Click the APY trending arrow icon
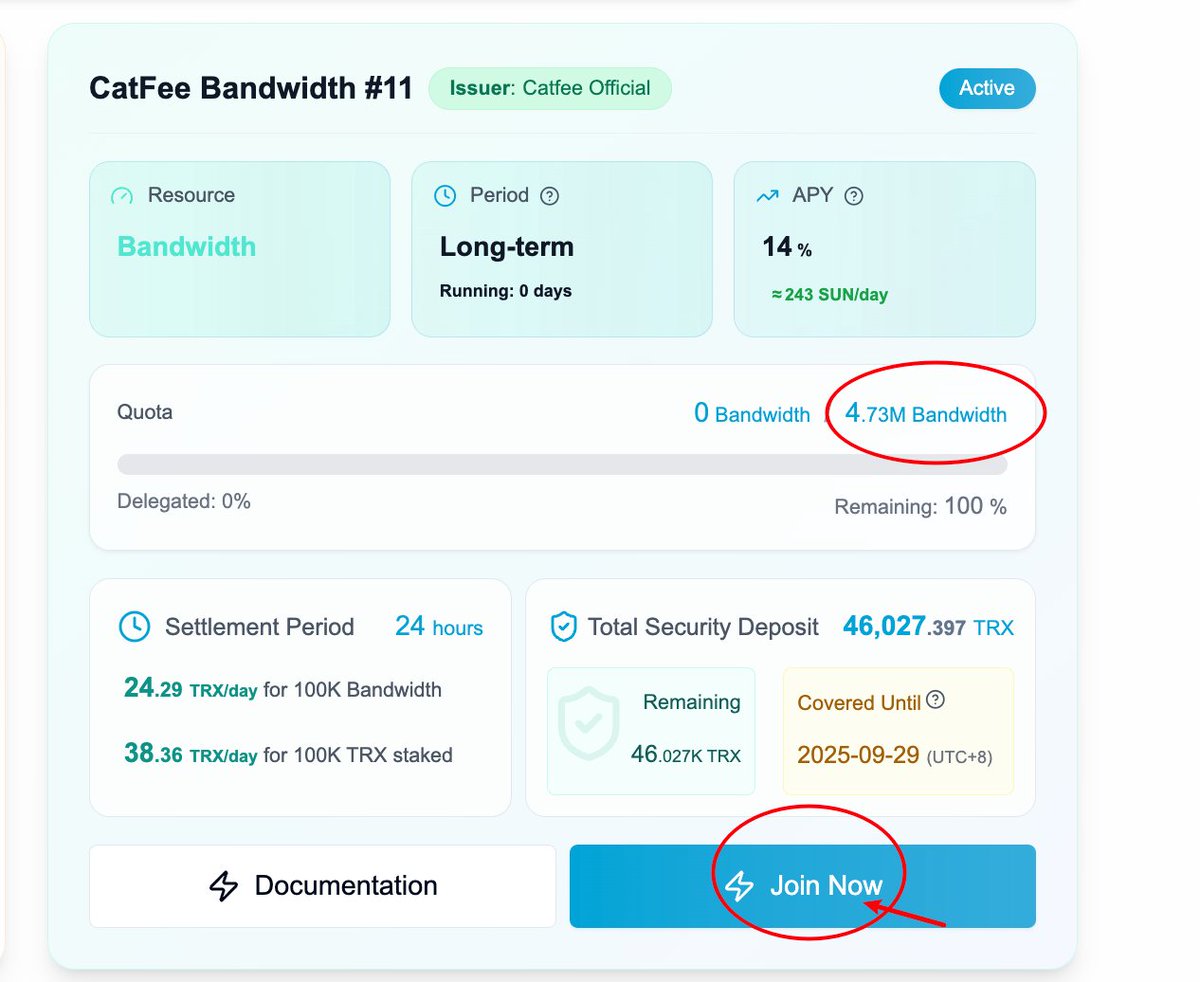 tap(767, 196)
